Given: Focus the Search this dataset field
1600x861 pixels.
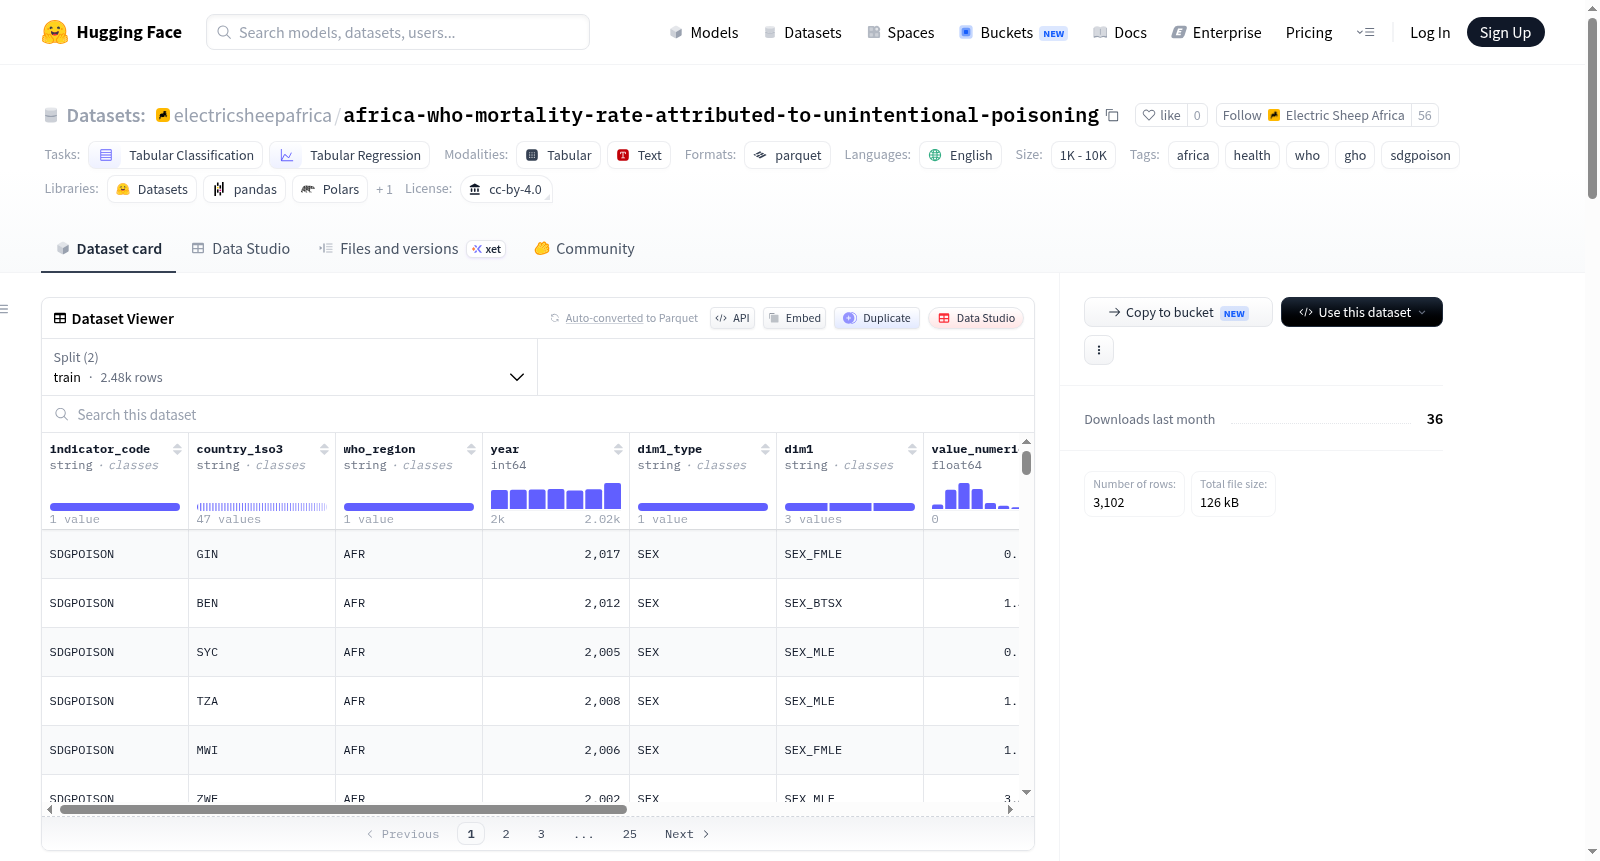Looking at the screenshot, I should click(538, 414).
